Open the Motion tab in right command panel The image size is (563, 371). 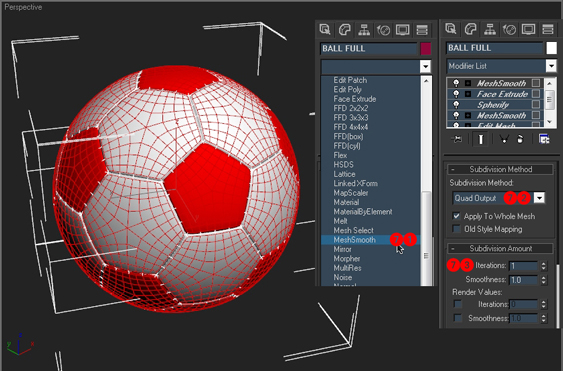tap(510, 29)
